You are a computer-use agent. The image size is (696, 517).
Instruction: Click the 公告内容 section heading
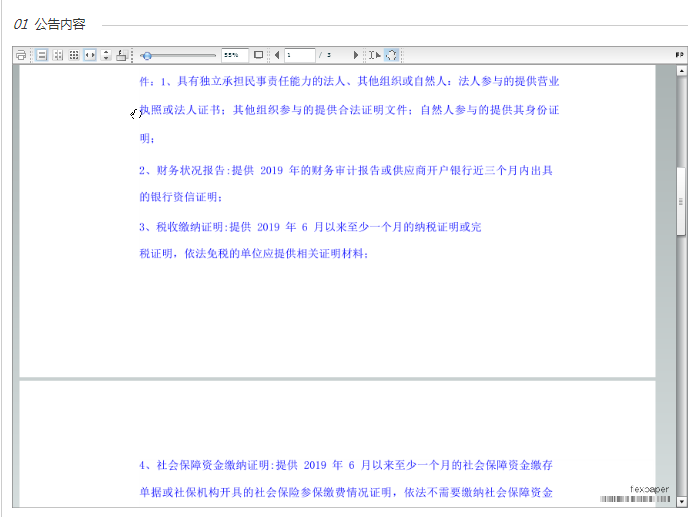(x=60, y=24)
